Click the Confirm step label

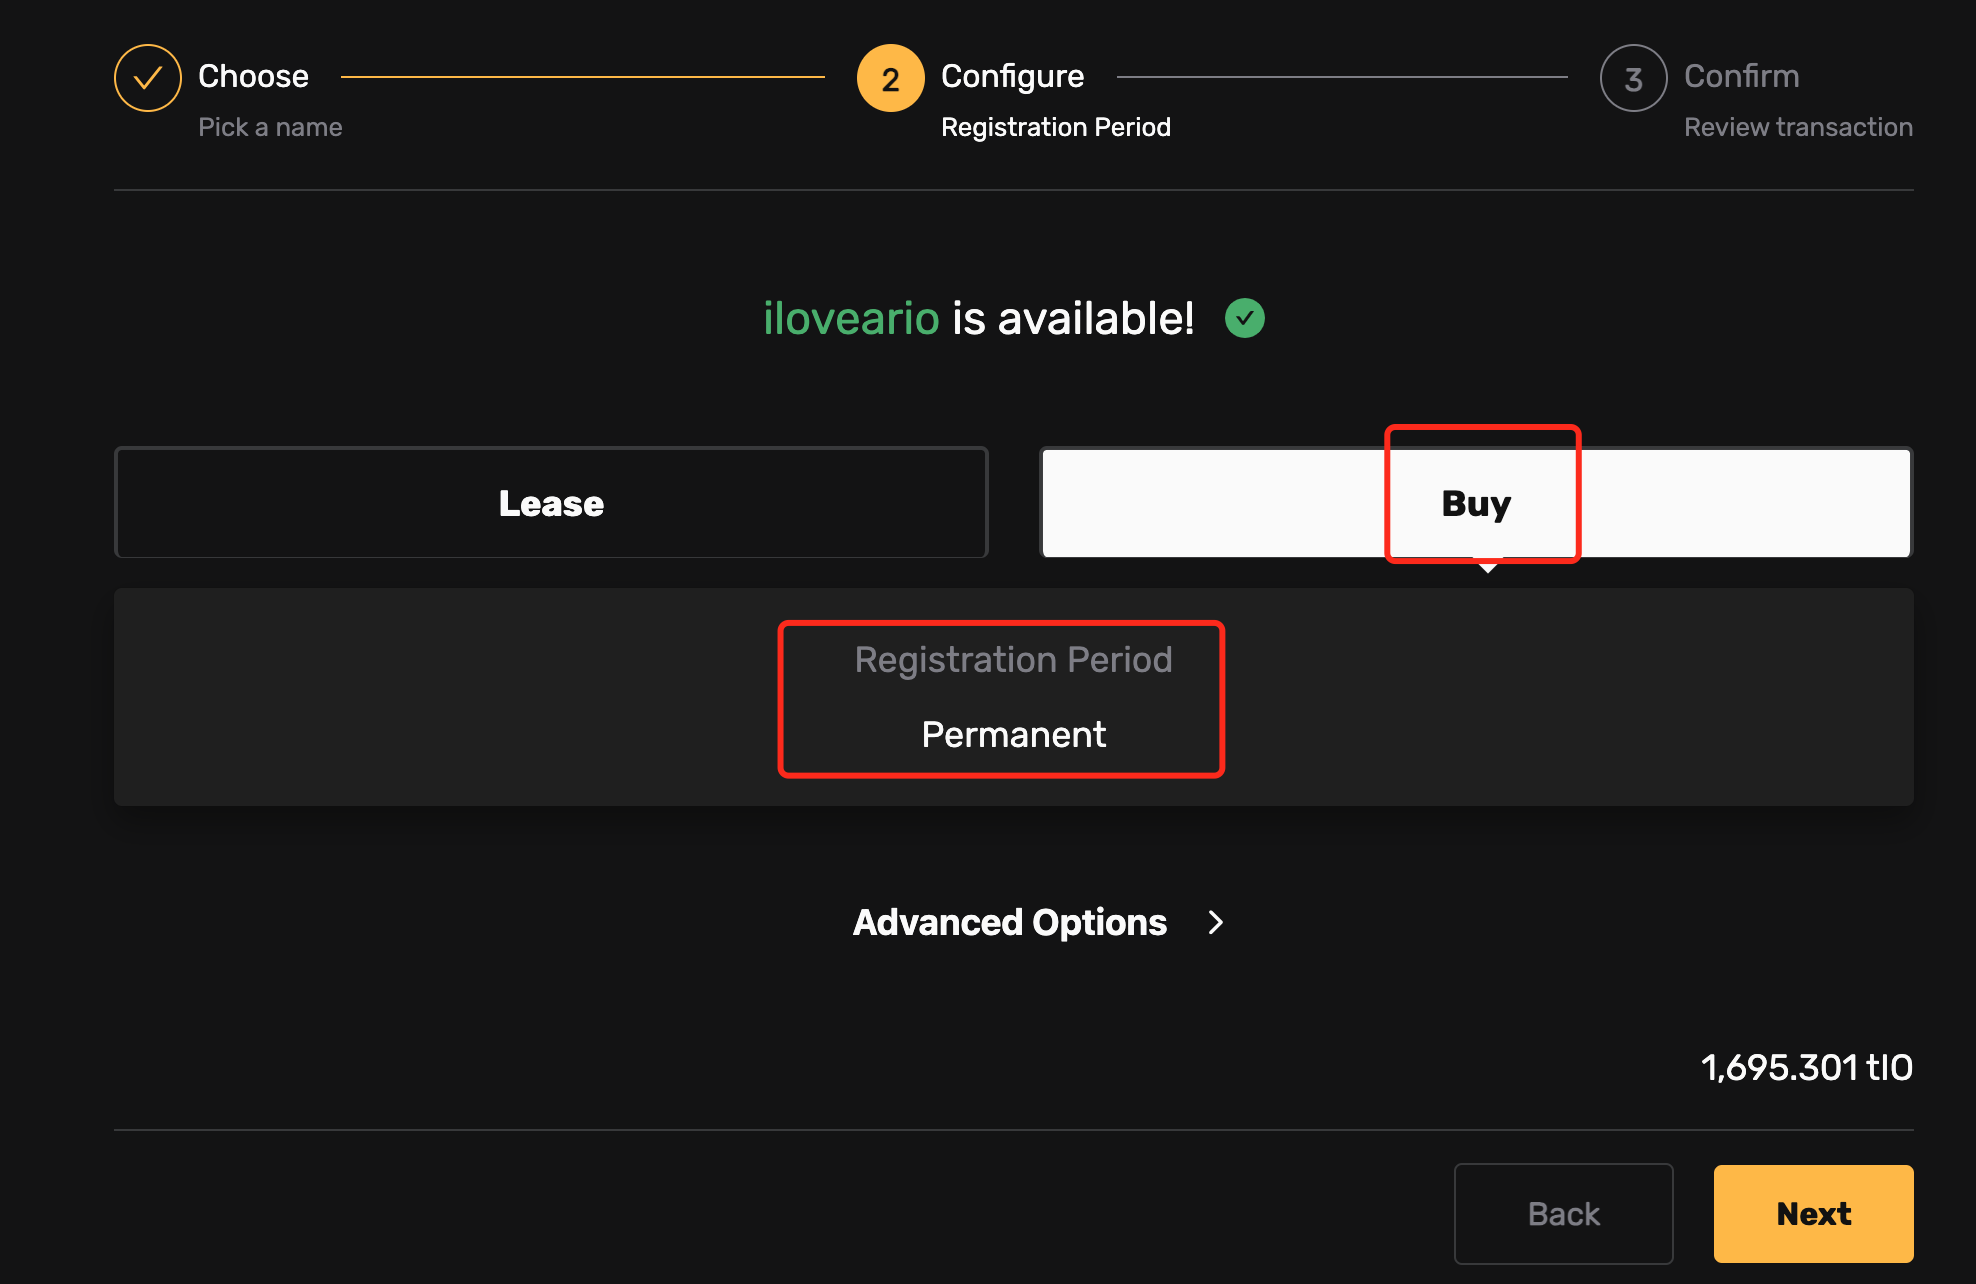click(1743, 76)
